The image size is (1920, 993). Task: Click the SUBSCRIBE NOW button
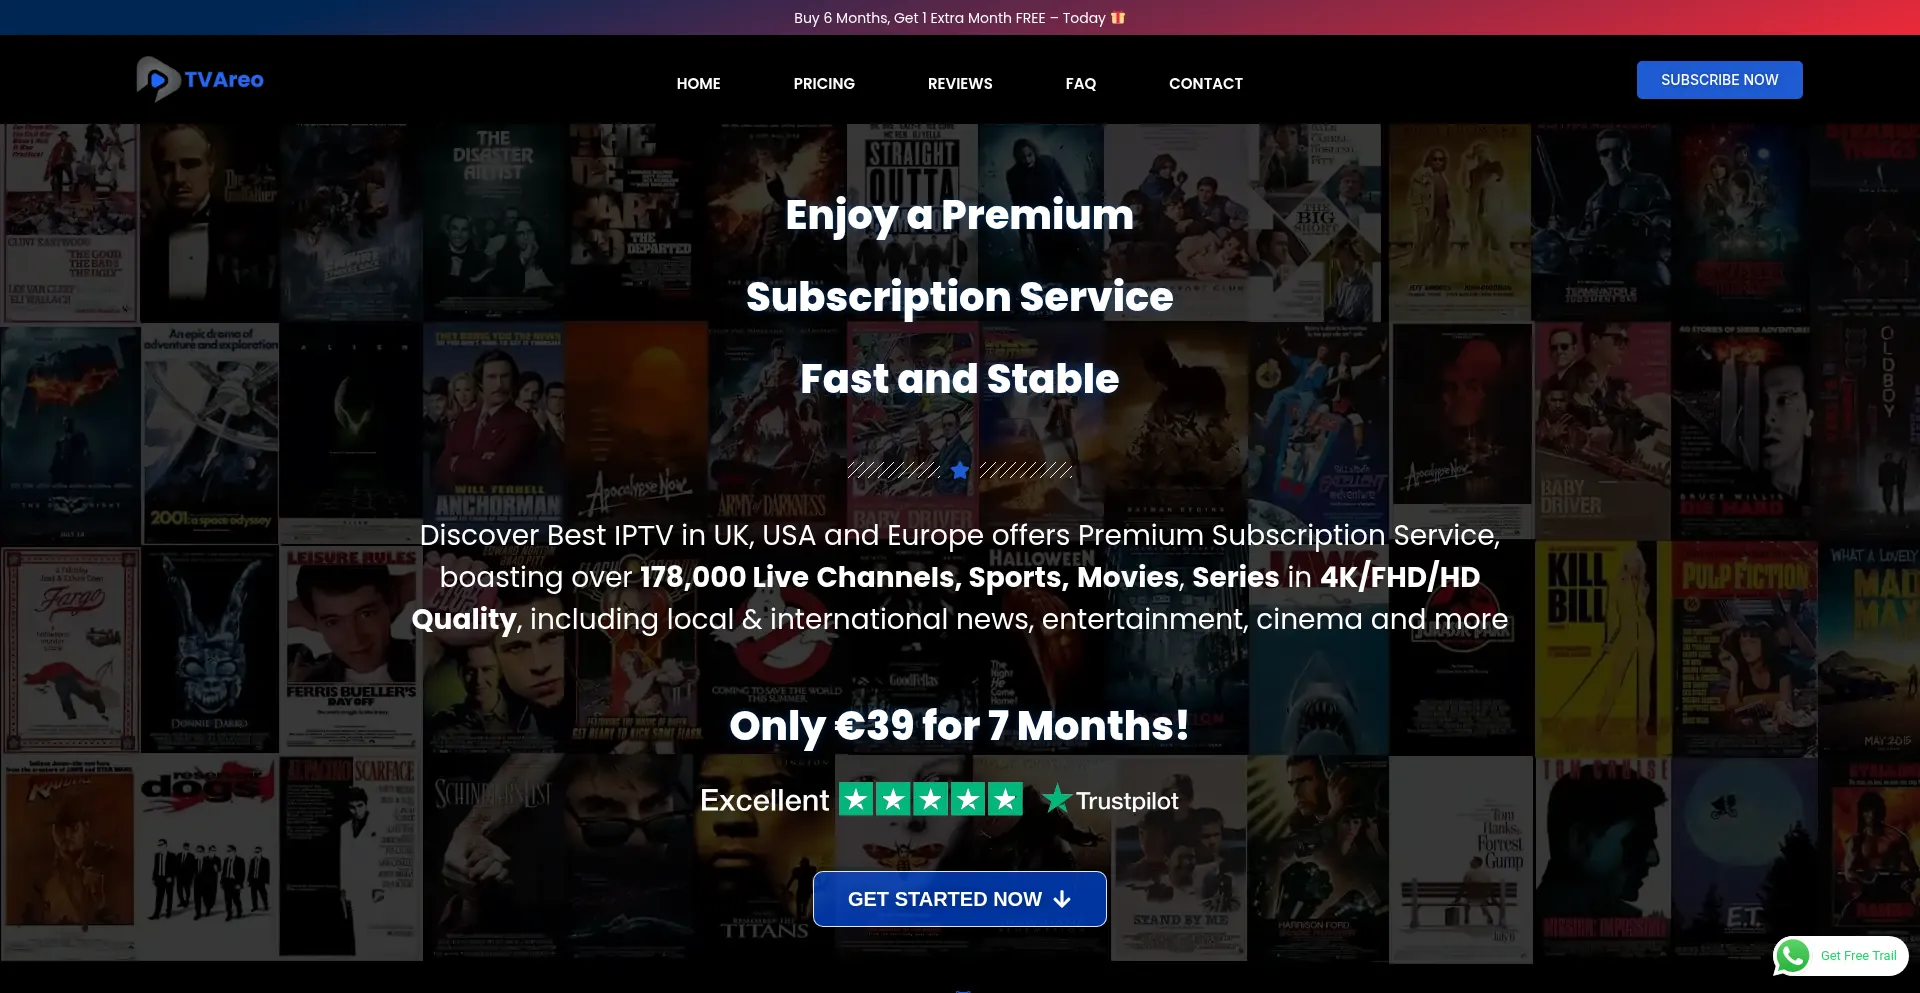1720,80
